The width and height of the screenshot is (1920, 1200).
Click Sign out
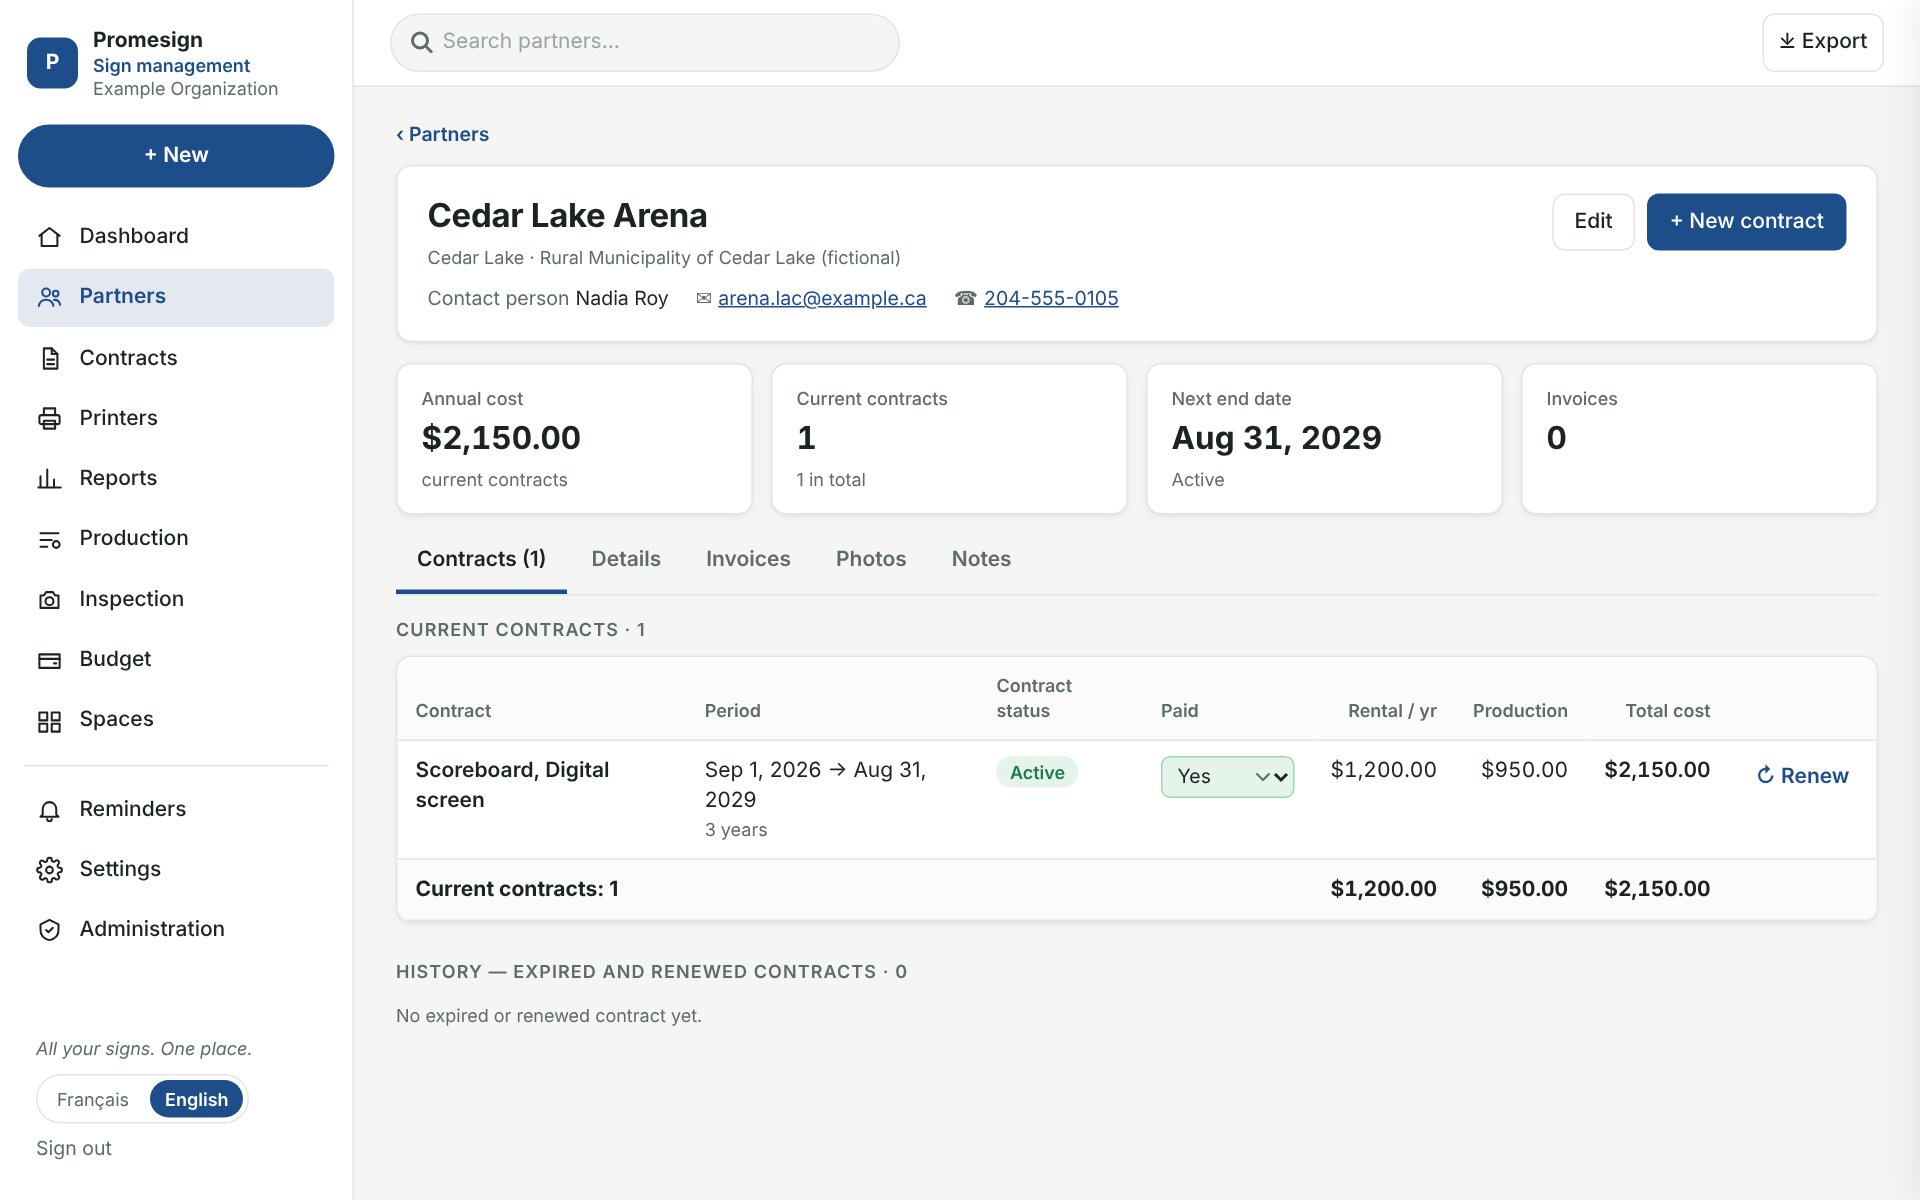74,1148
